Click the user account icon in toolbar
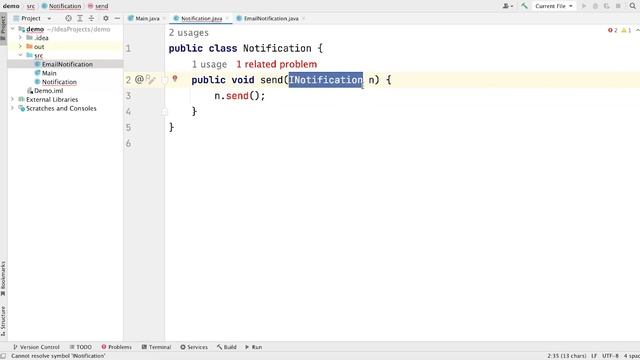Screen dimensions: 640x360 507,6
